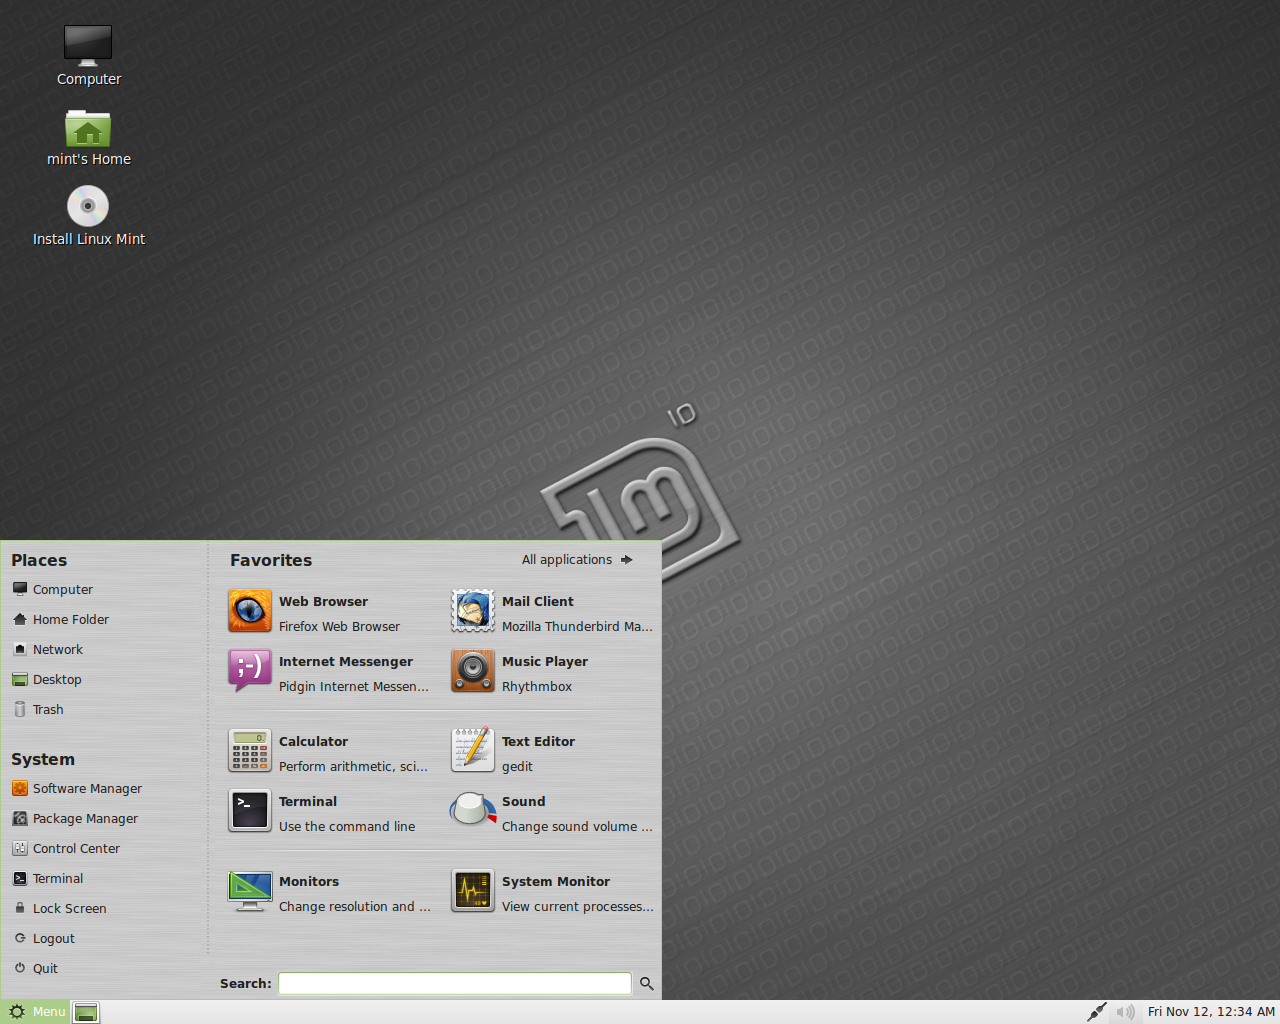
Task: Open the Monitors icon
Action: [x=250, y=891]
